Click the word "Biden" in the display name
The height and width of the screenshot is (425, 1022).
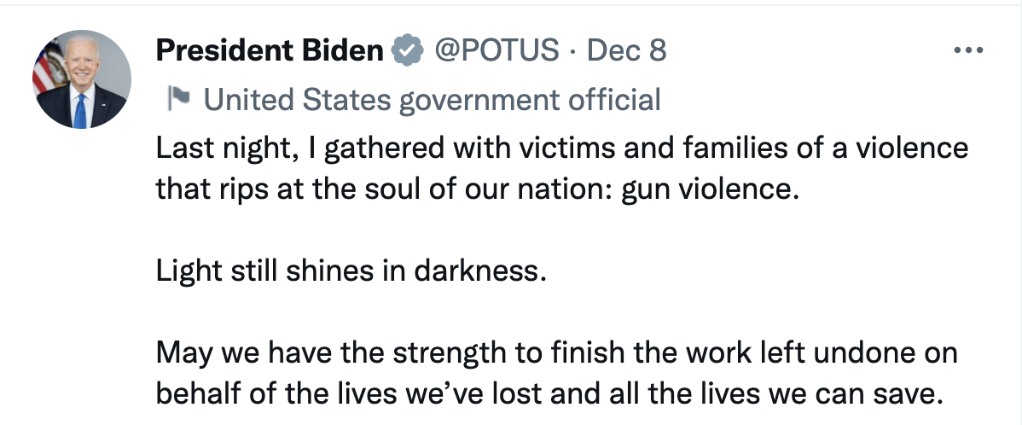click(x=345, y=51)
